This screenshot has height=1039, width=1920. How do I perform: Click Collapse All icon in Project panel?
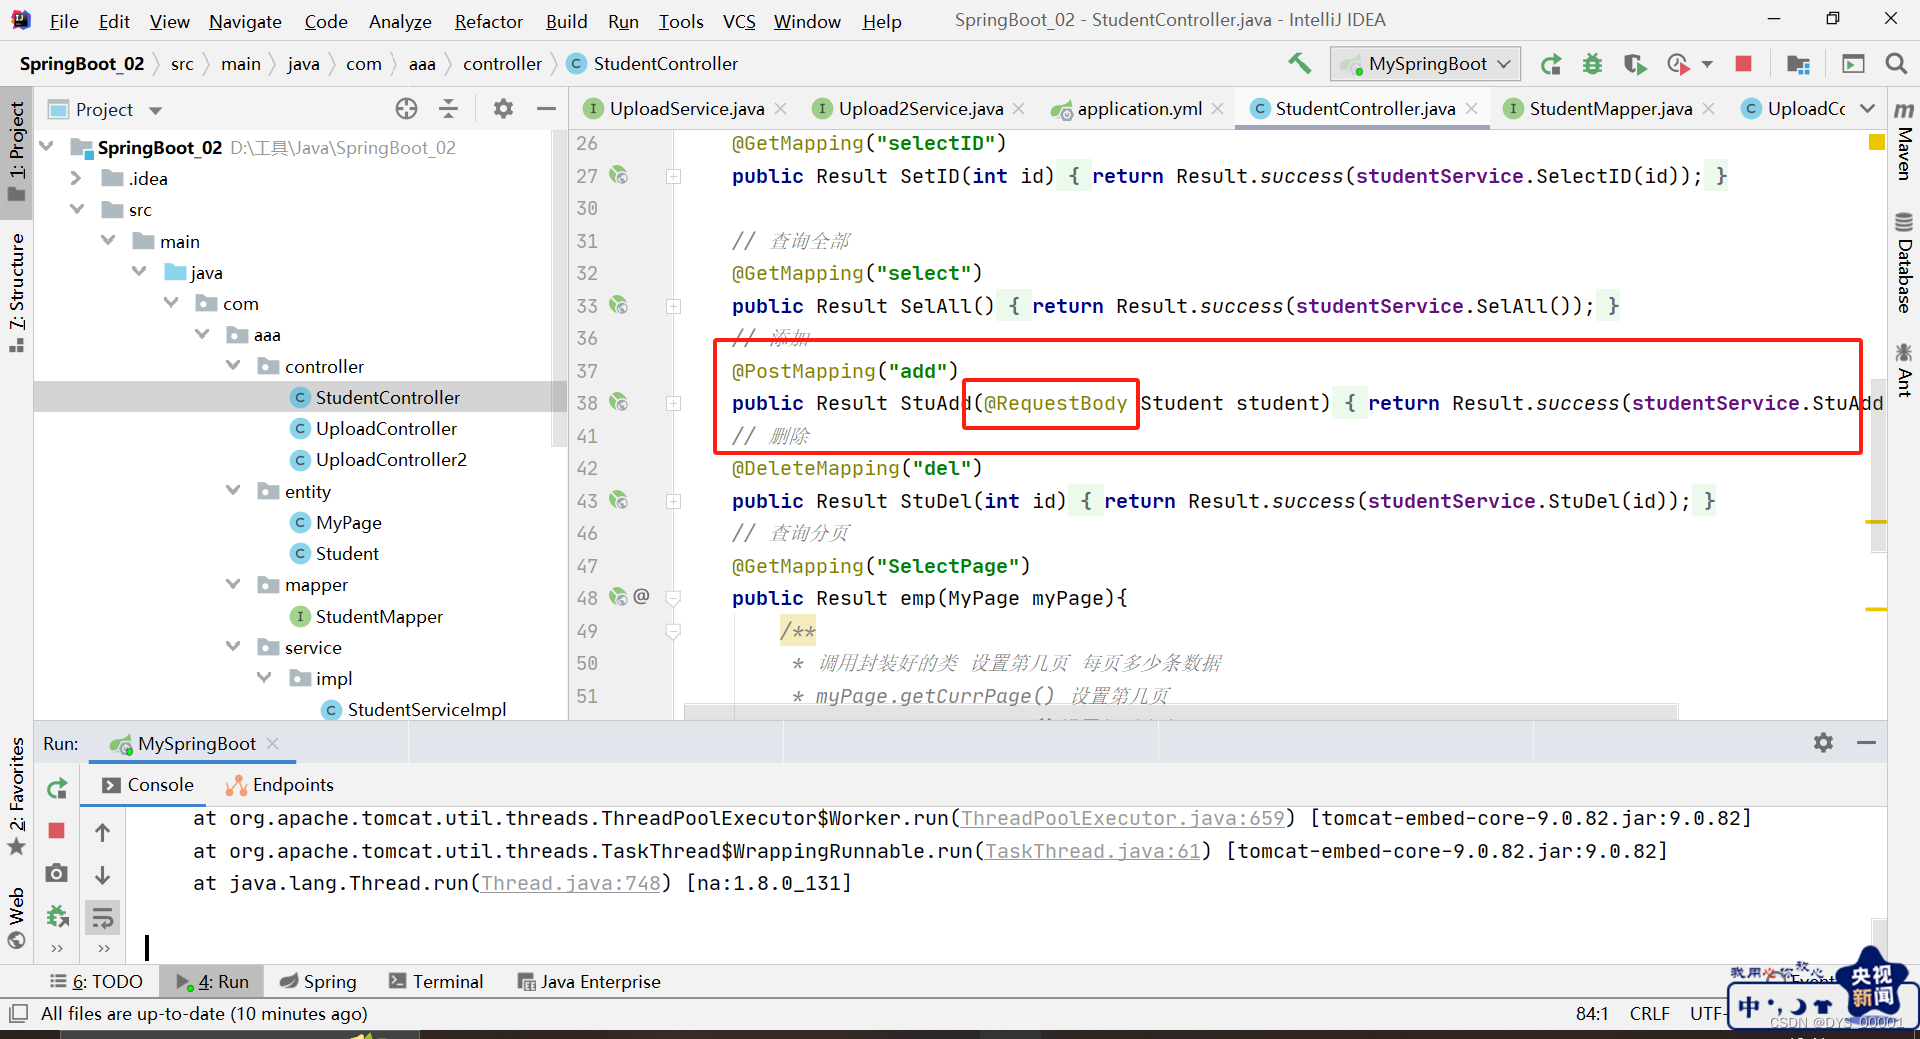pyautogui.click(x=449, y=109)
